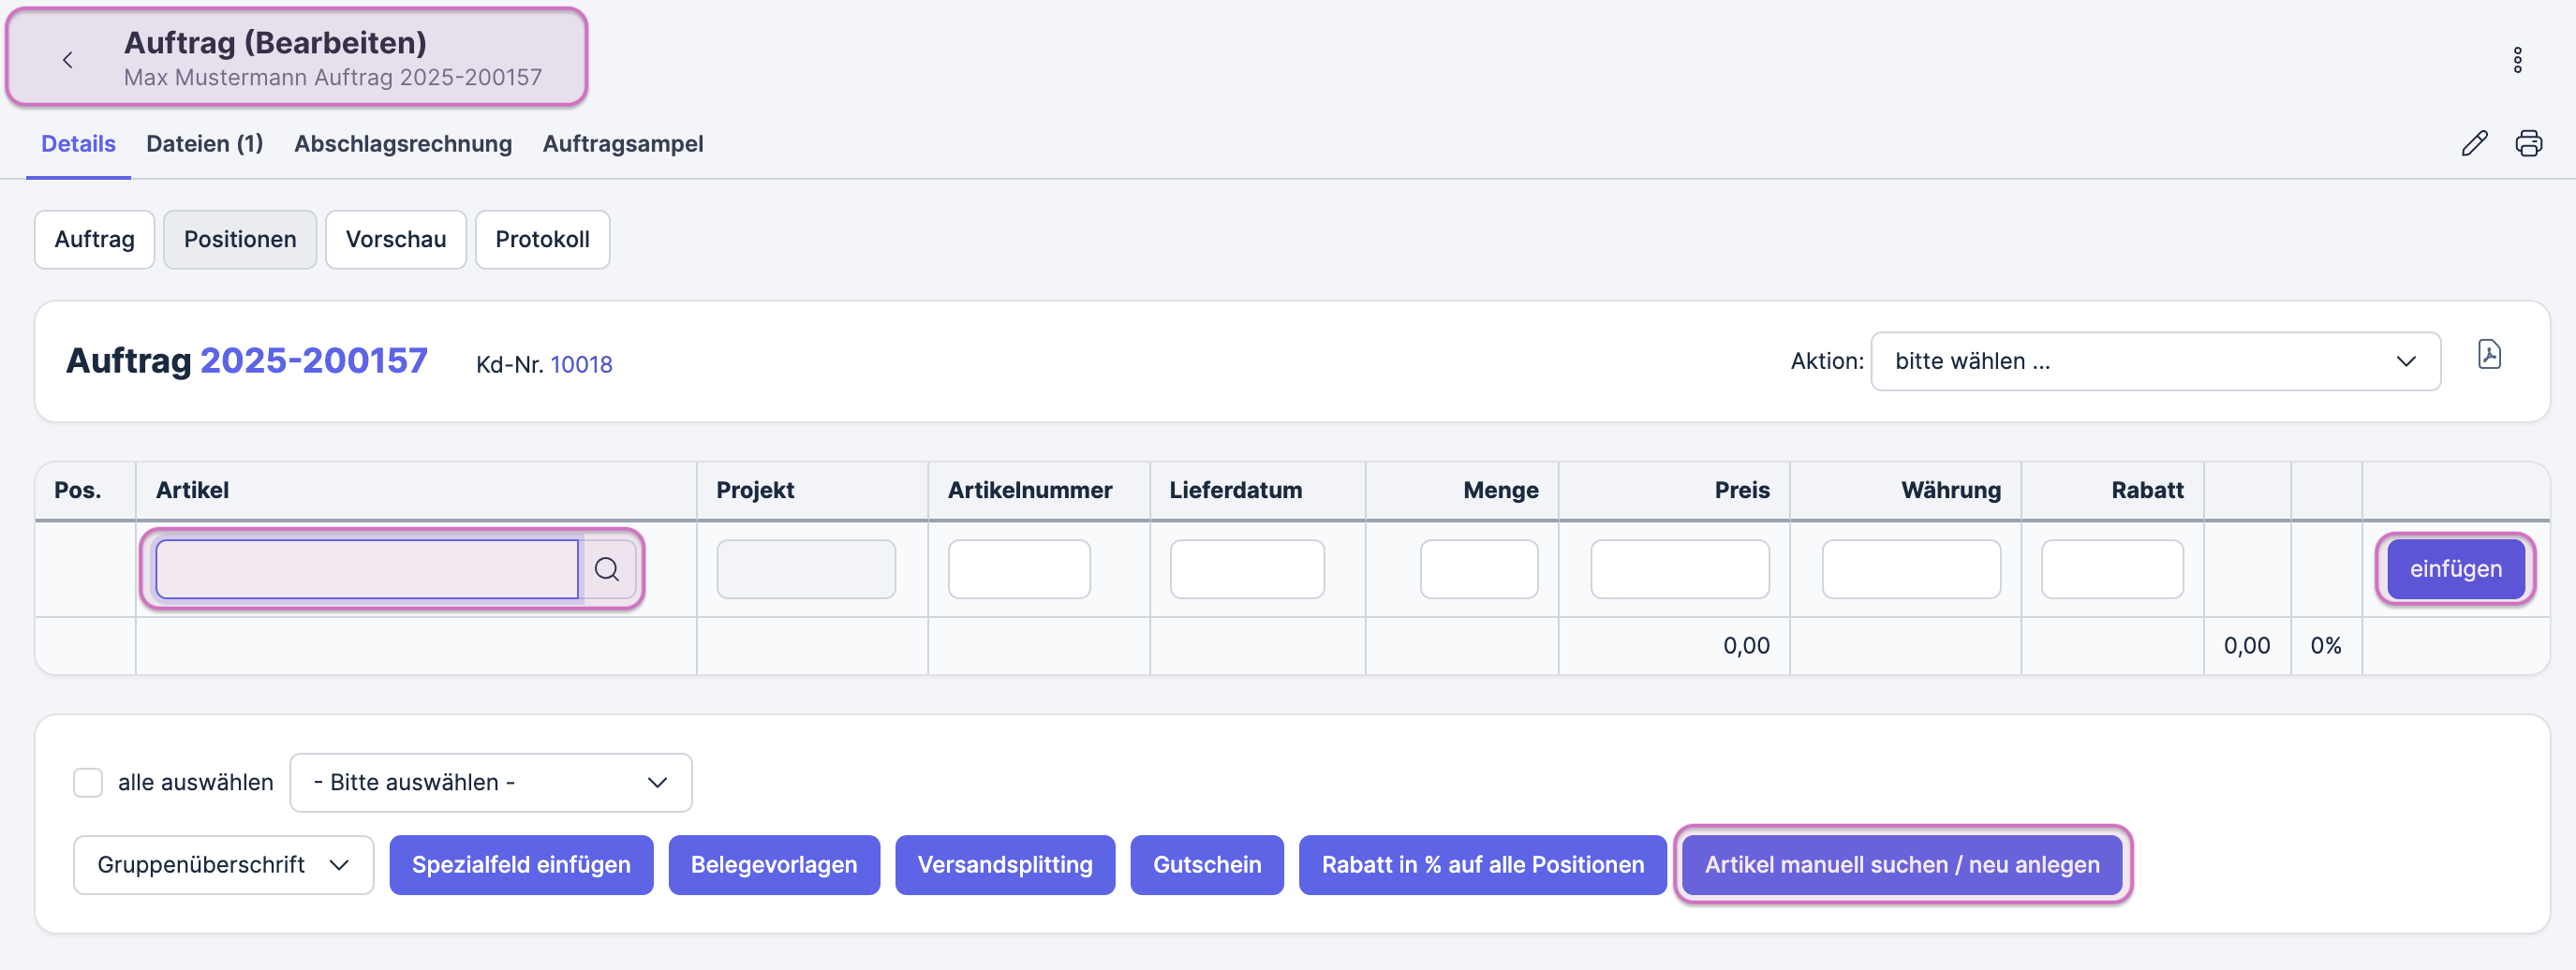Open the Abschlagsrechnung tab
Viewport: 2576px width, 970px height.
pos(403,144)
